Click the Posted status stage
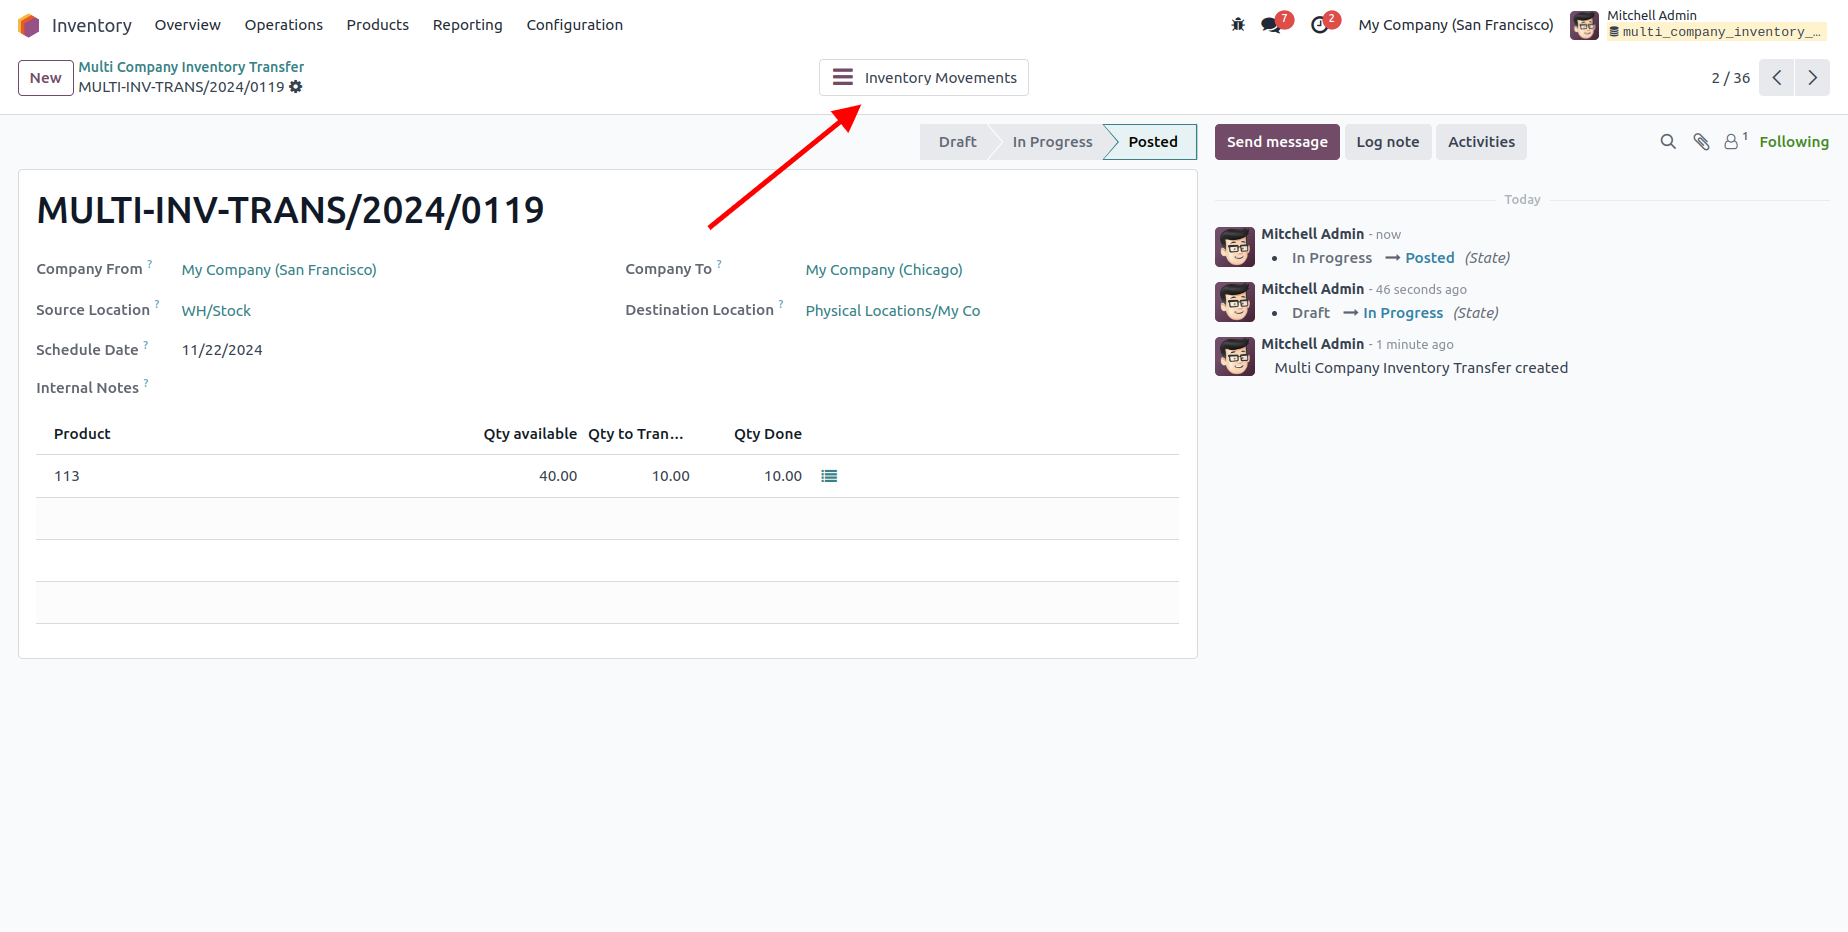Image resolution: width=1848 pixels, height=932 pixels. tap(1152, 142)
